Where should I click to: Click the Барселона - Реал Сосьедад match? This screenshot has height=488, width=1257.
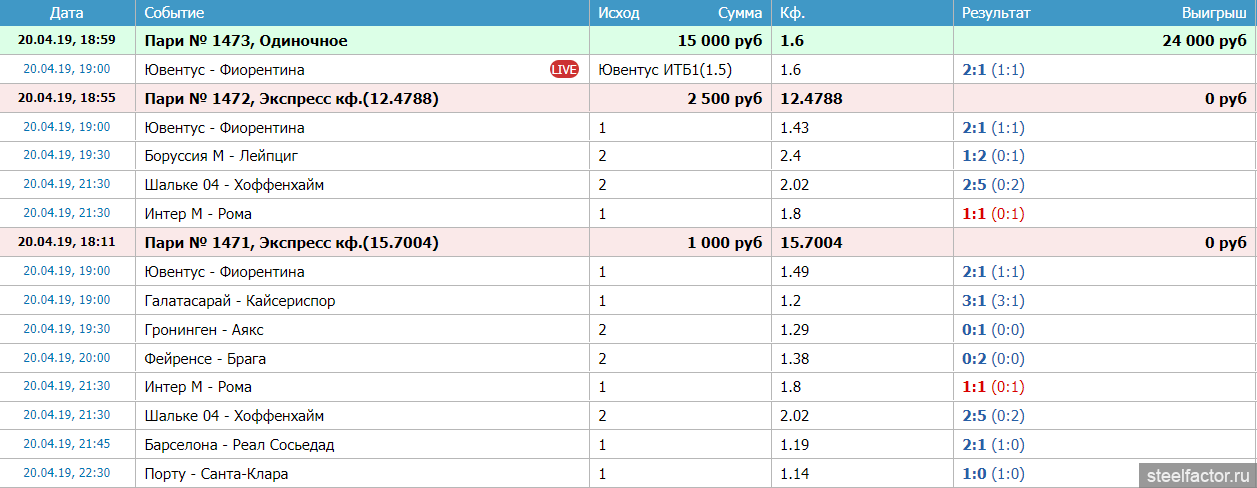239,445
